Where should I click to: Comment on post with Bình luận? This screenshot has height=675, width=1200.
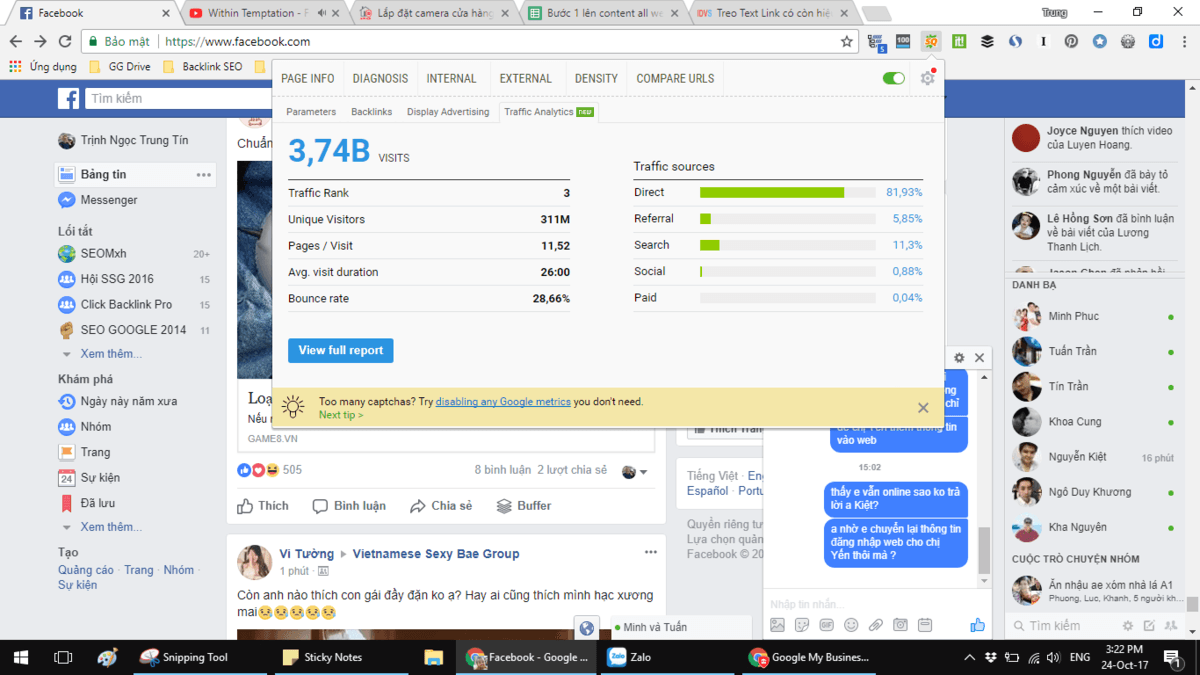tap(349, 506)
